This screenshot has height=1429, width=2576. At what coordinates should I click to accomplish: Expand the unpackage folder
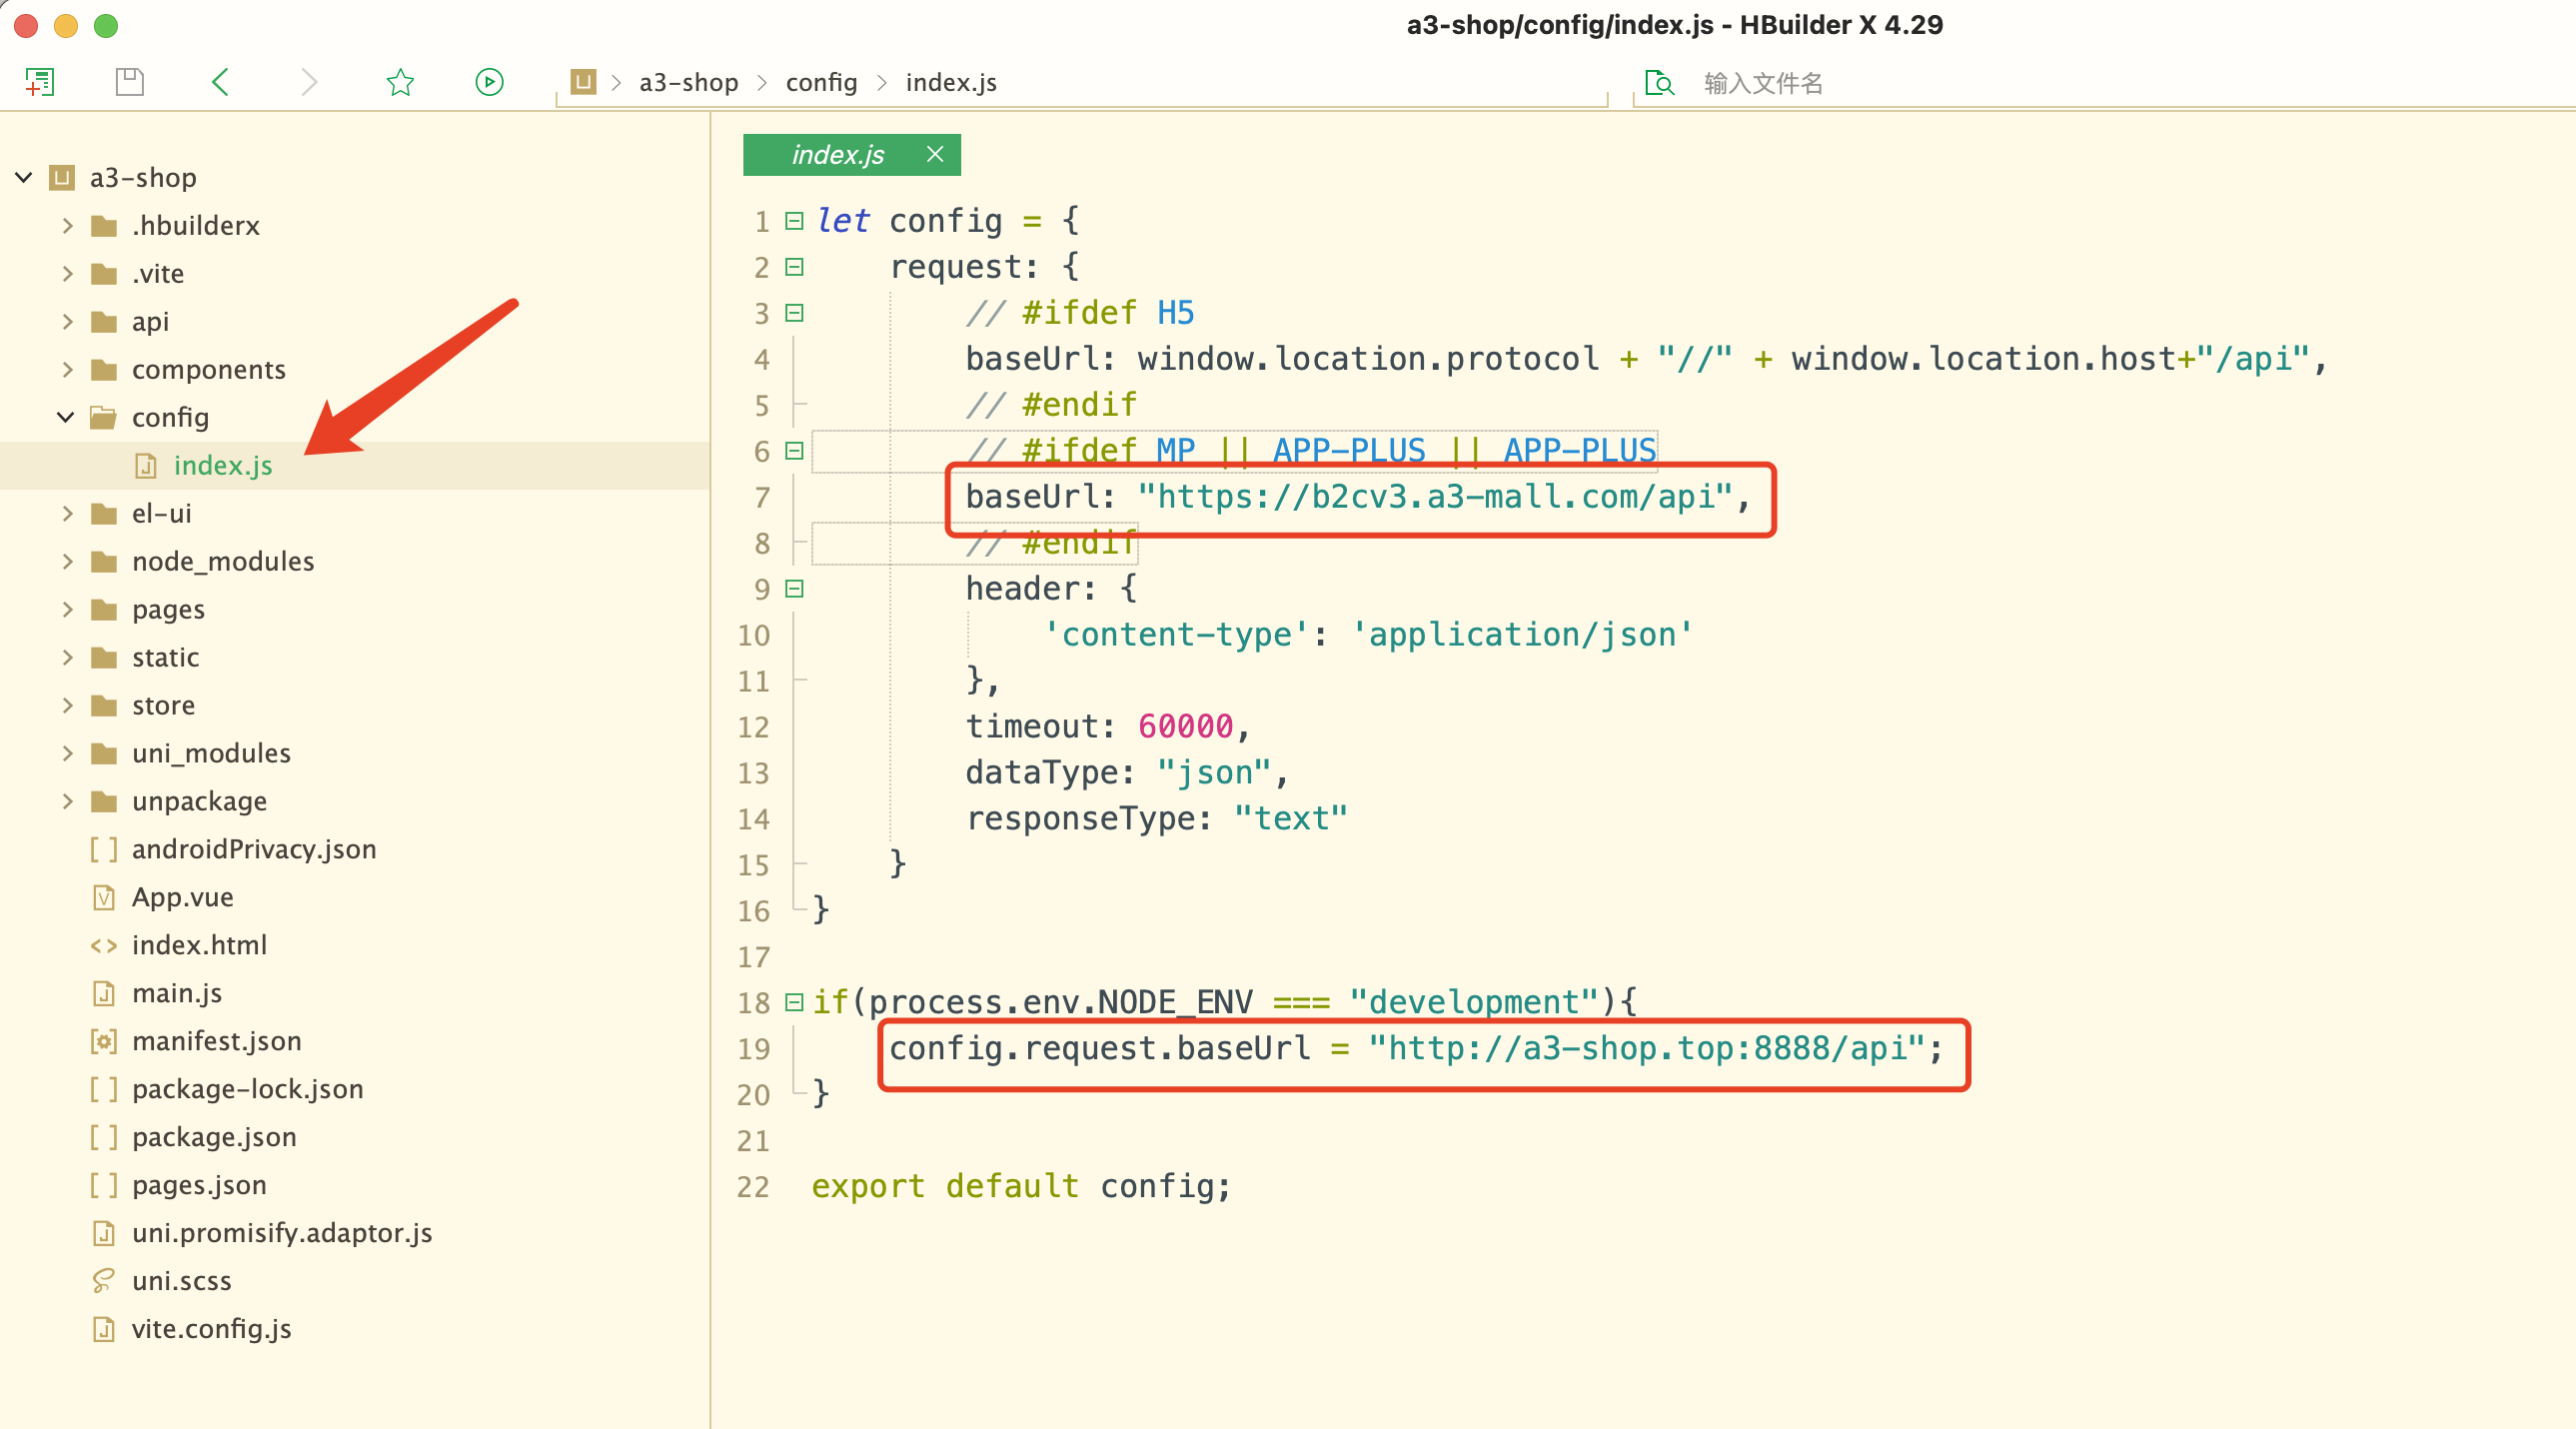[x=67, y=802]
